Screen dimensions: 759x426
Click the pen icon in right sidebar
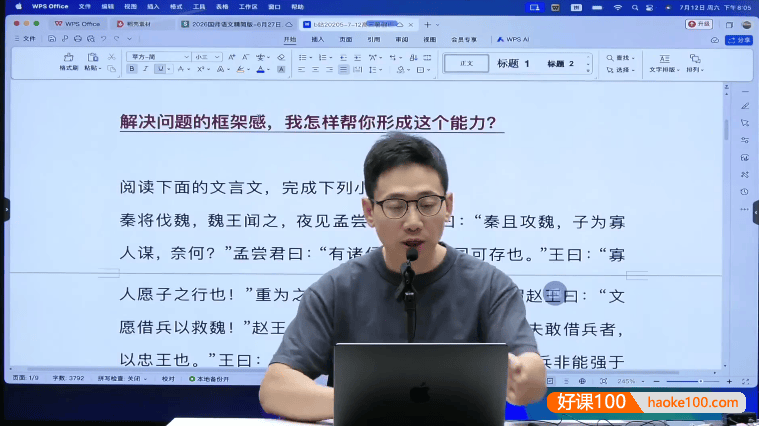pyautogui.click(x=744, y=106)
